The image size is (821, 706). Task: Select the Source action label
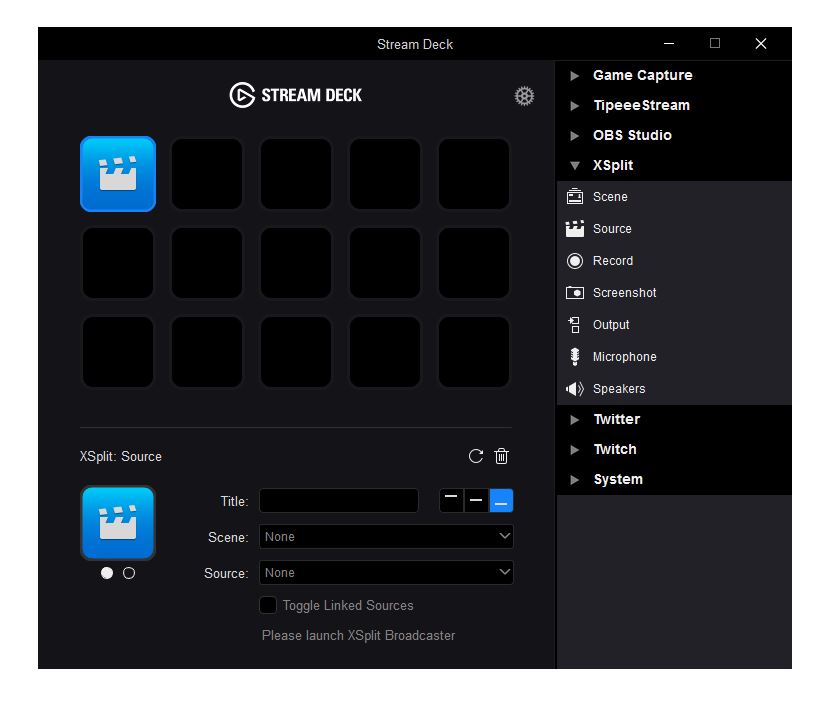coord(612,228)
